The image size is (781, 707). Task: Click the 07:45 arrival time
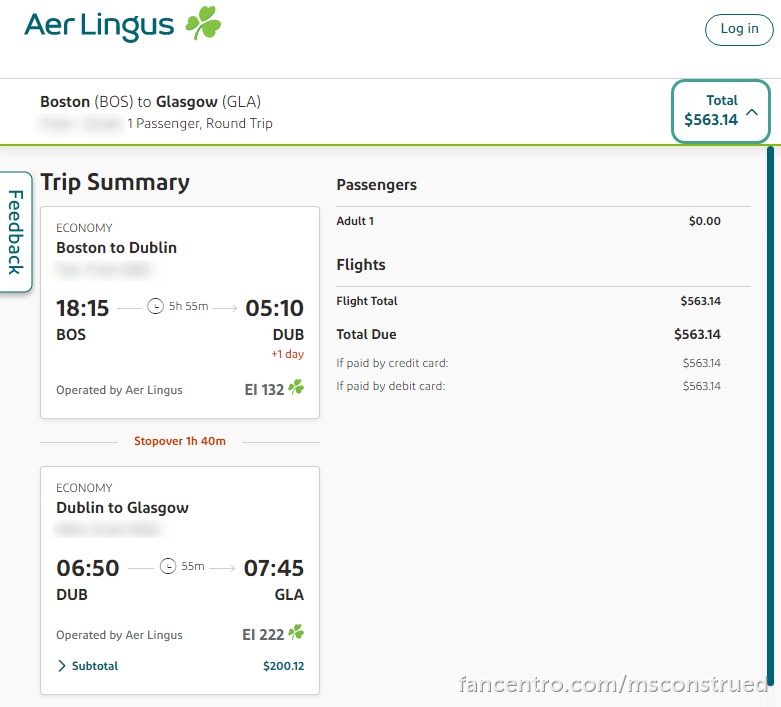(273, 568)
